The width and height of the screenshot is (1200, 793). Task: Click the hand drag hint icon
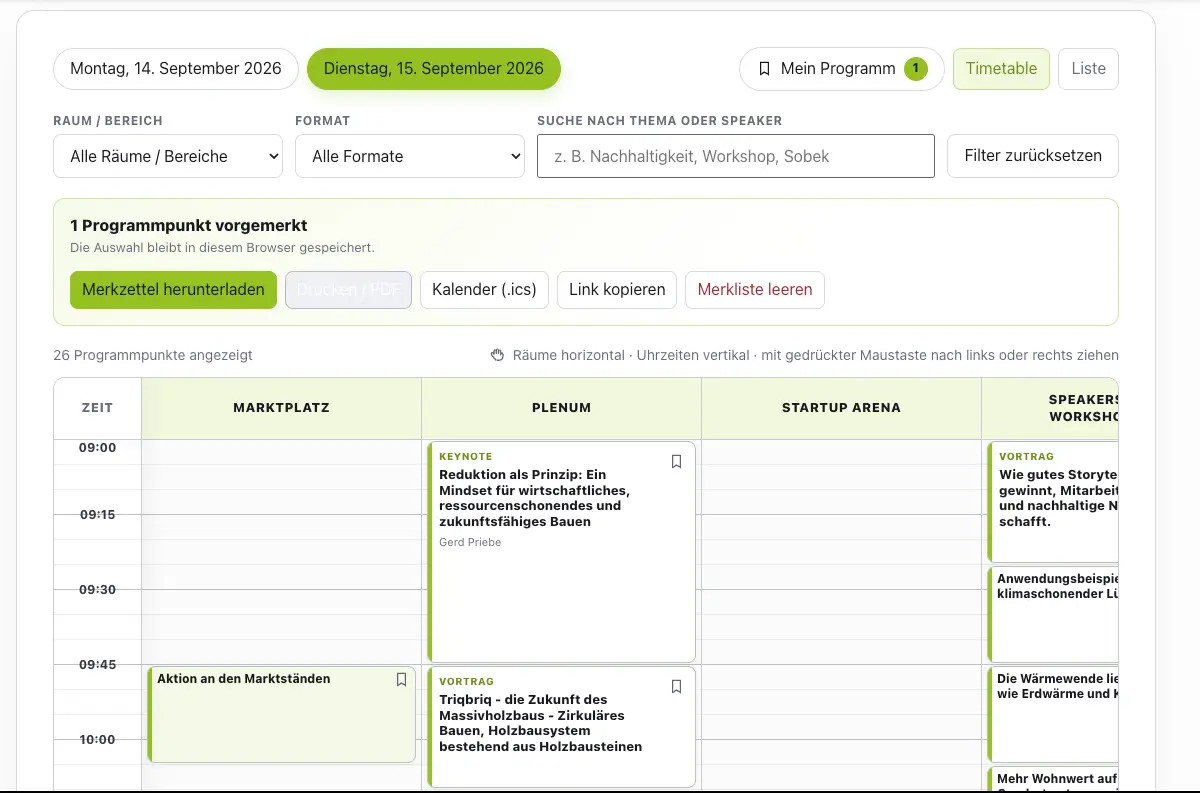click(497, 355)
